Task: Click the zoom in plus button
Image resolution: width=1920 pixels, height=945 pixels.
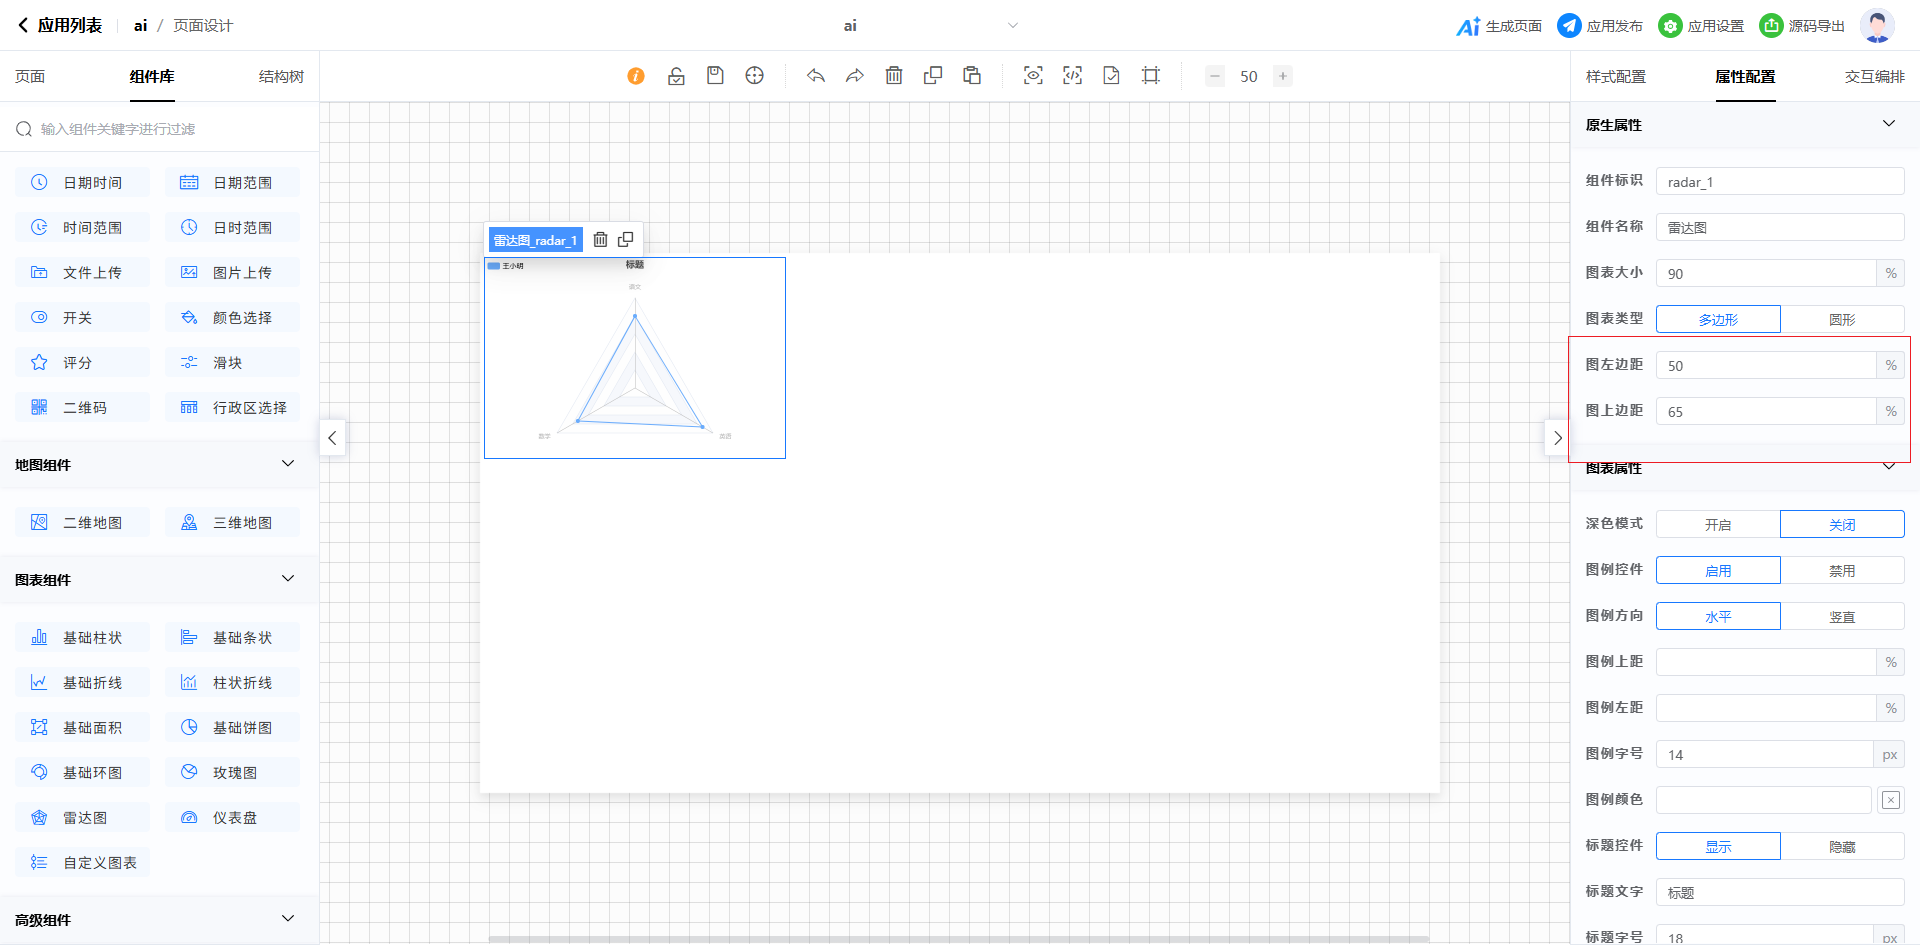Action: pyautogui.click(x=1283, y=76)
